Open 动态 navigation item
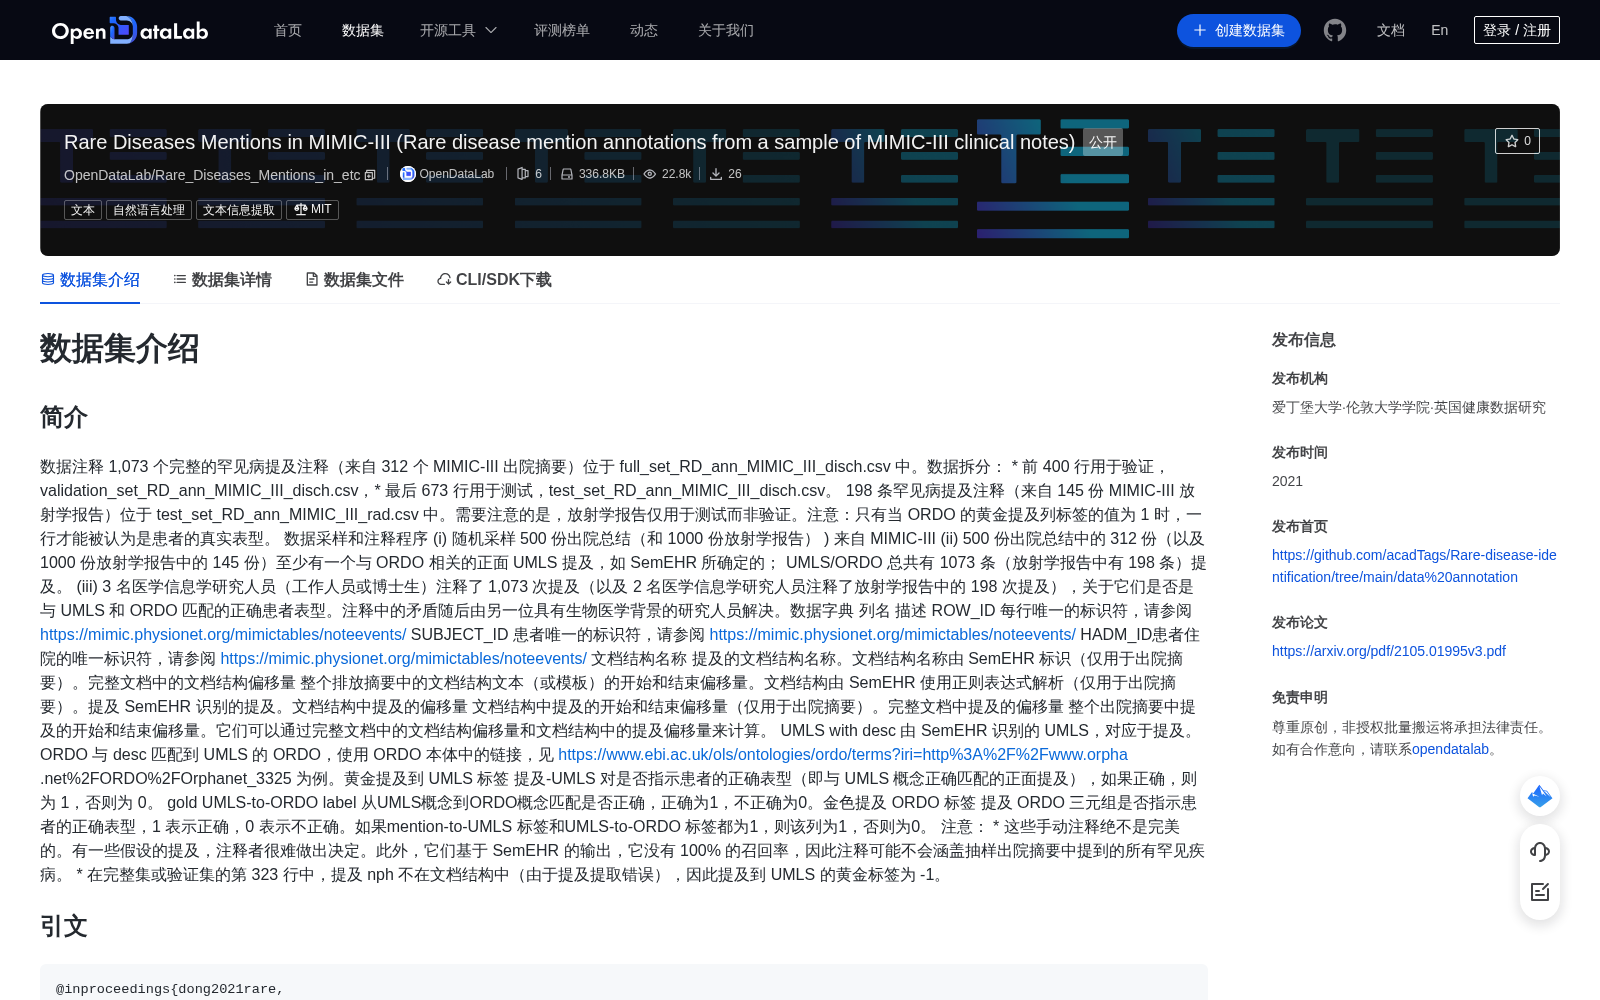Viewport: 1600px width, 1000px height. tap(644, 30)
